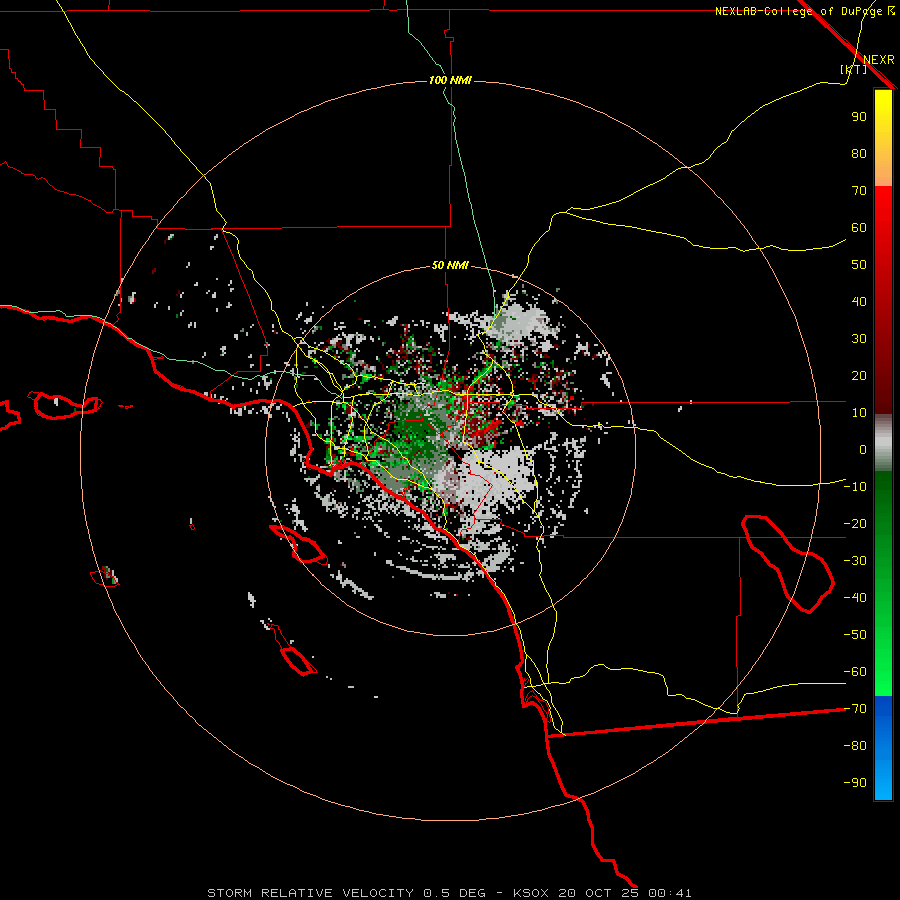Click the 30 value on velocity scale

(x=859, y=339)
